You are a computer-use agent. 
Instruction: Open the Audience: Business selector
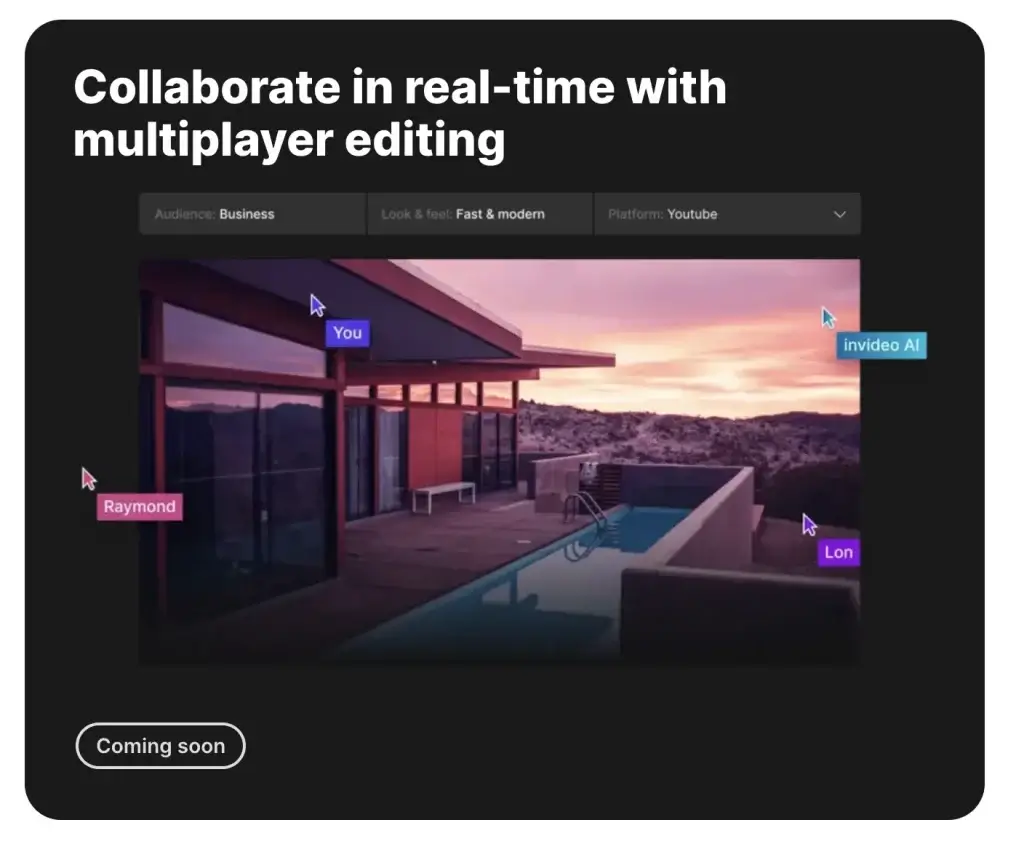(252, 214)
